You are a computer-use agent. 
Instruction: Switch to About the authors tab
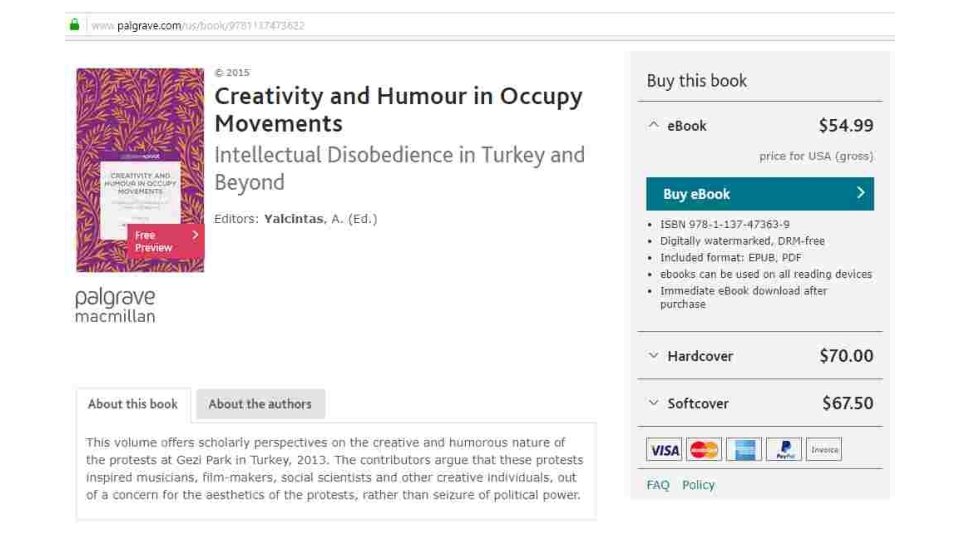click(260, 404)
